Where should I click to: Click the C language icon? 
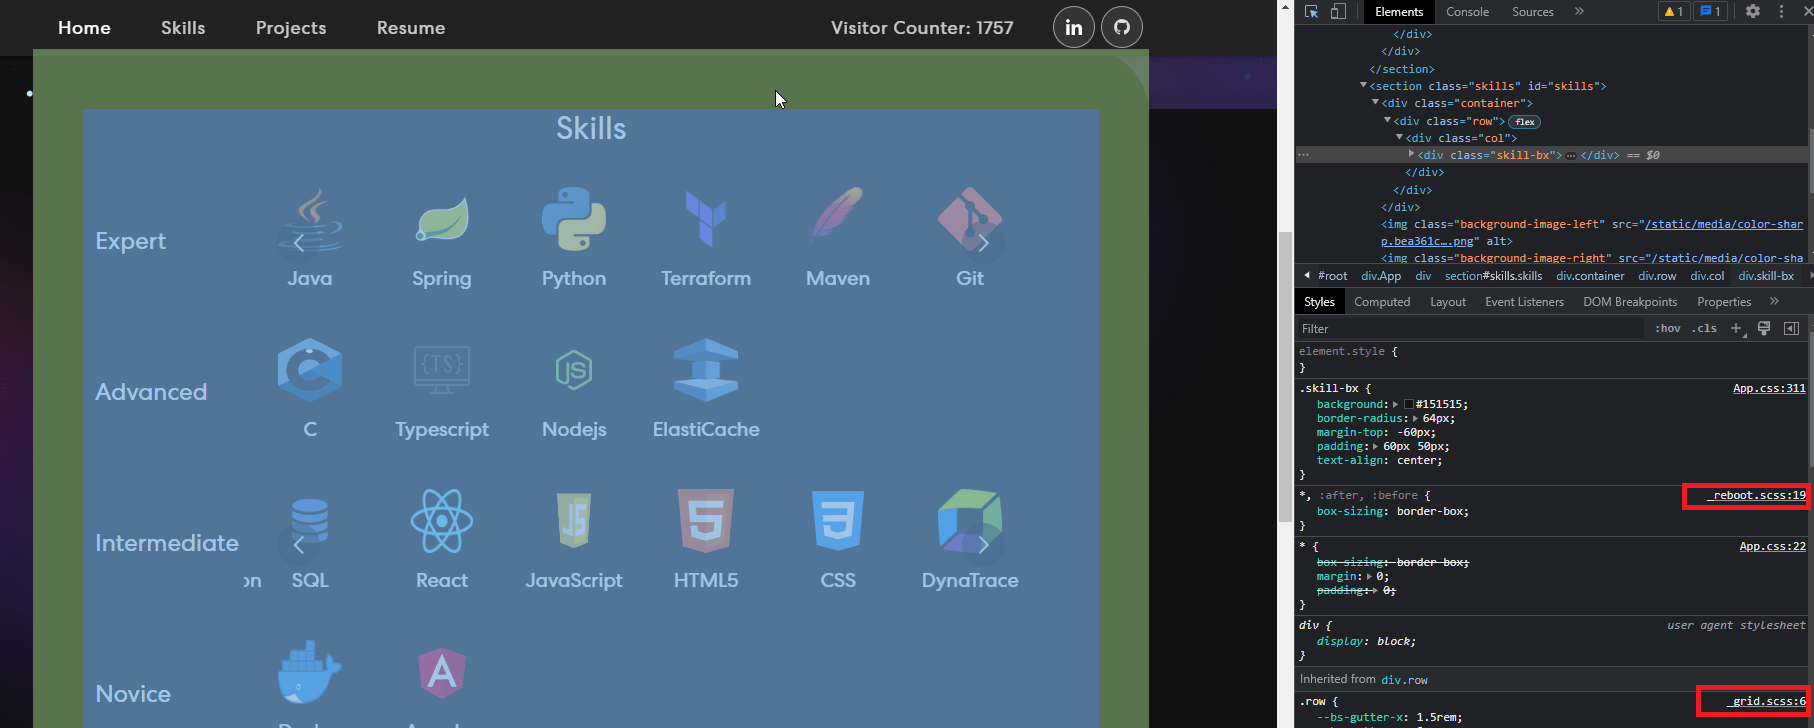(x=310, y=370)
